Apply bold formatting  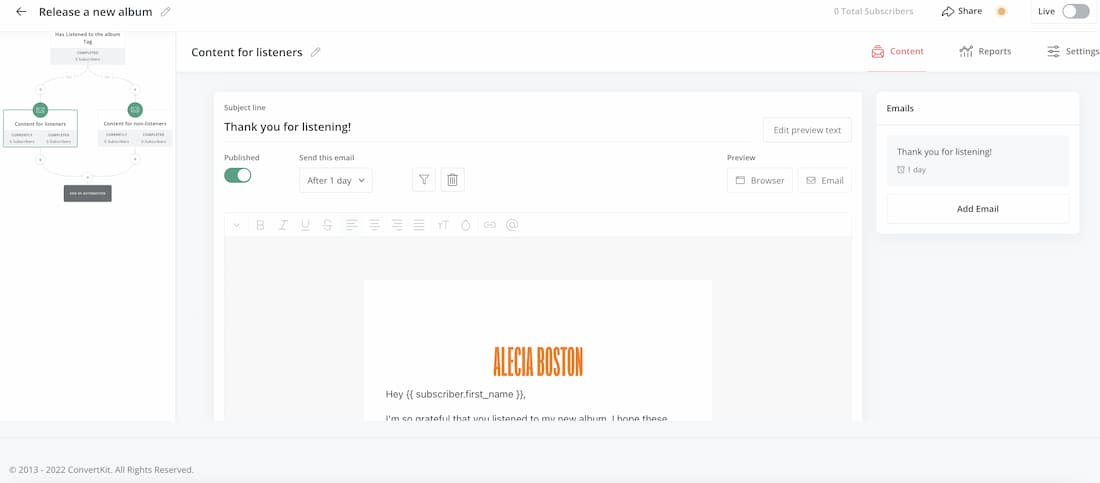coord(260,225)
